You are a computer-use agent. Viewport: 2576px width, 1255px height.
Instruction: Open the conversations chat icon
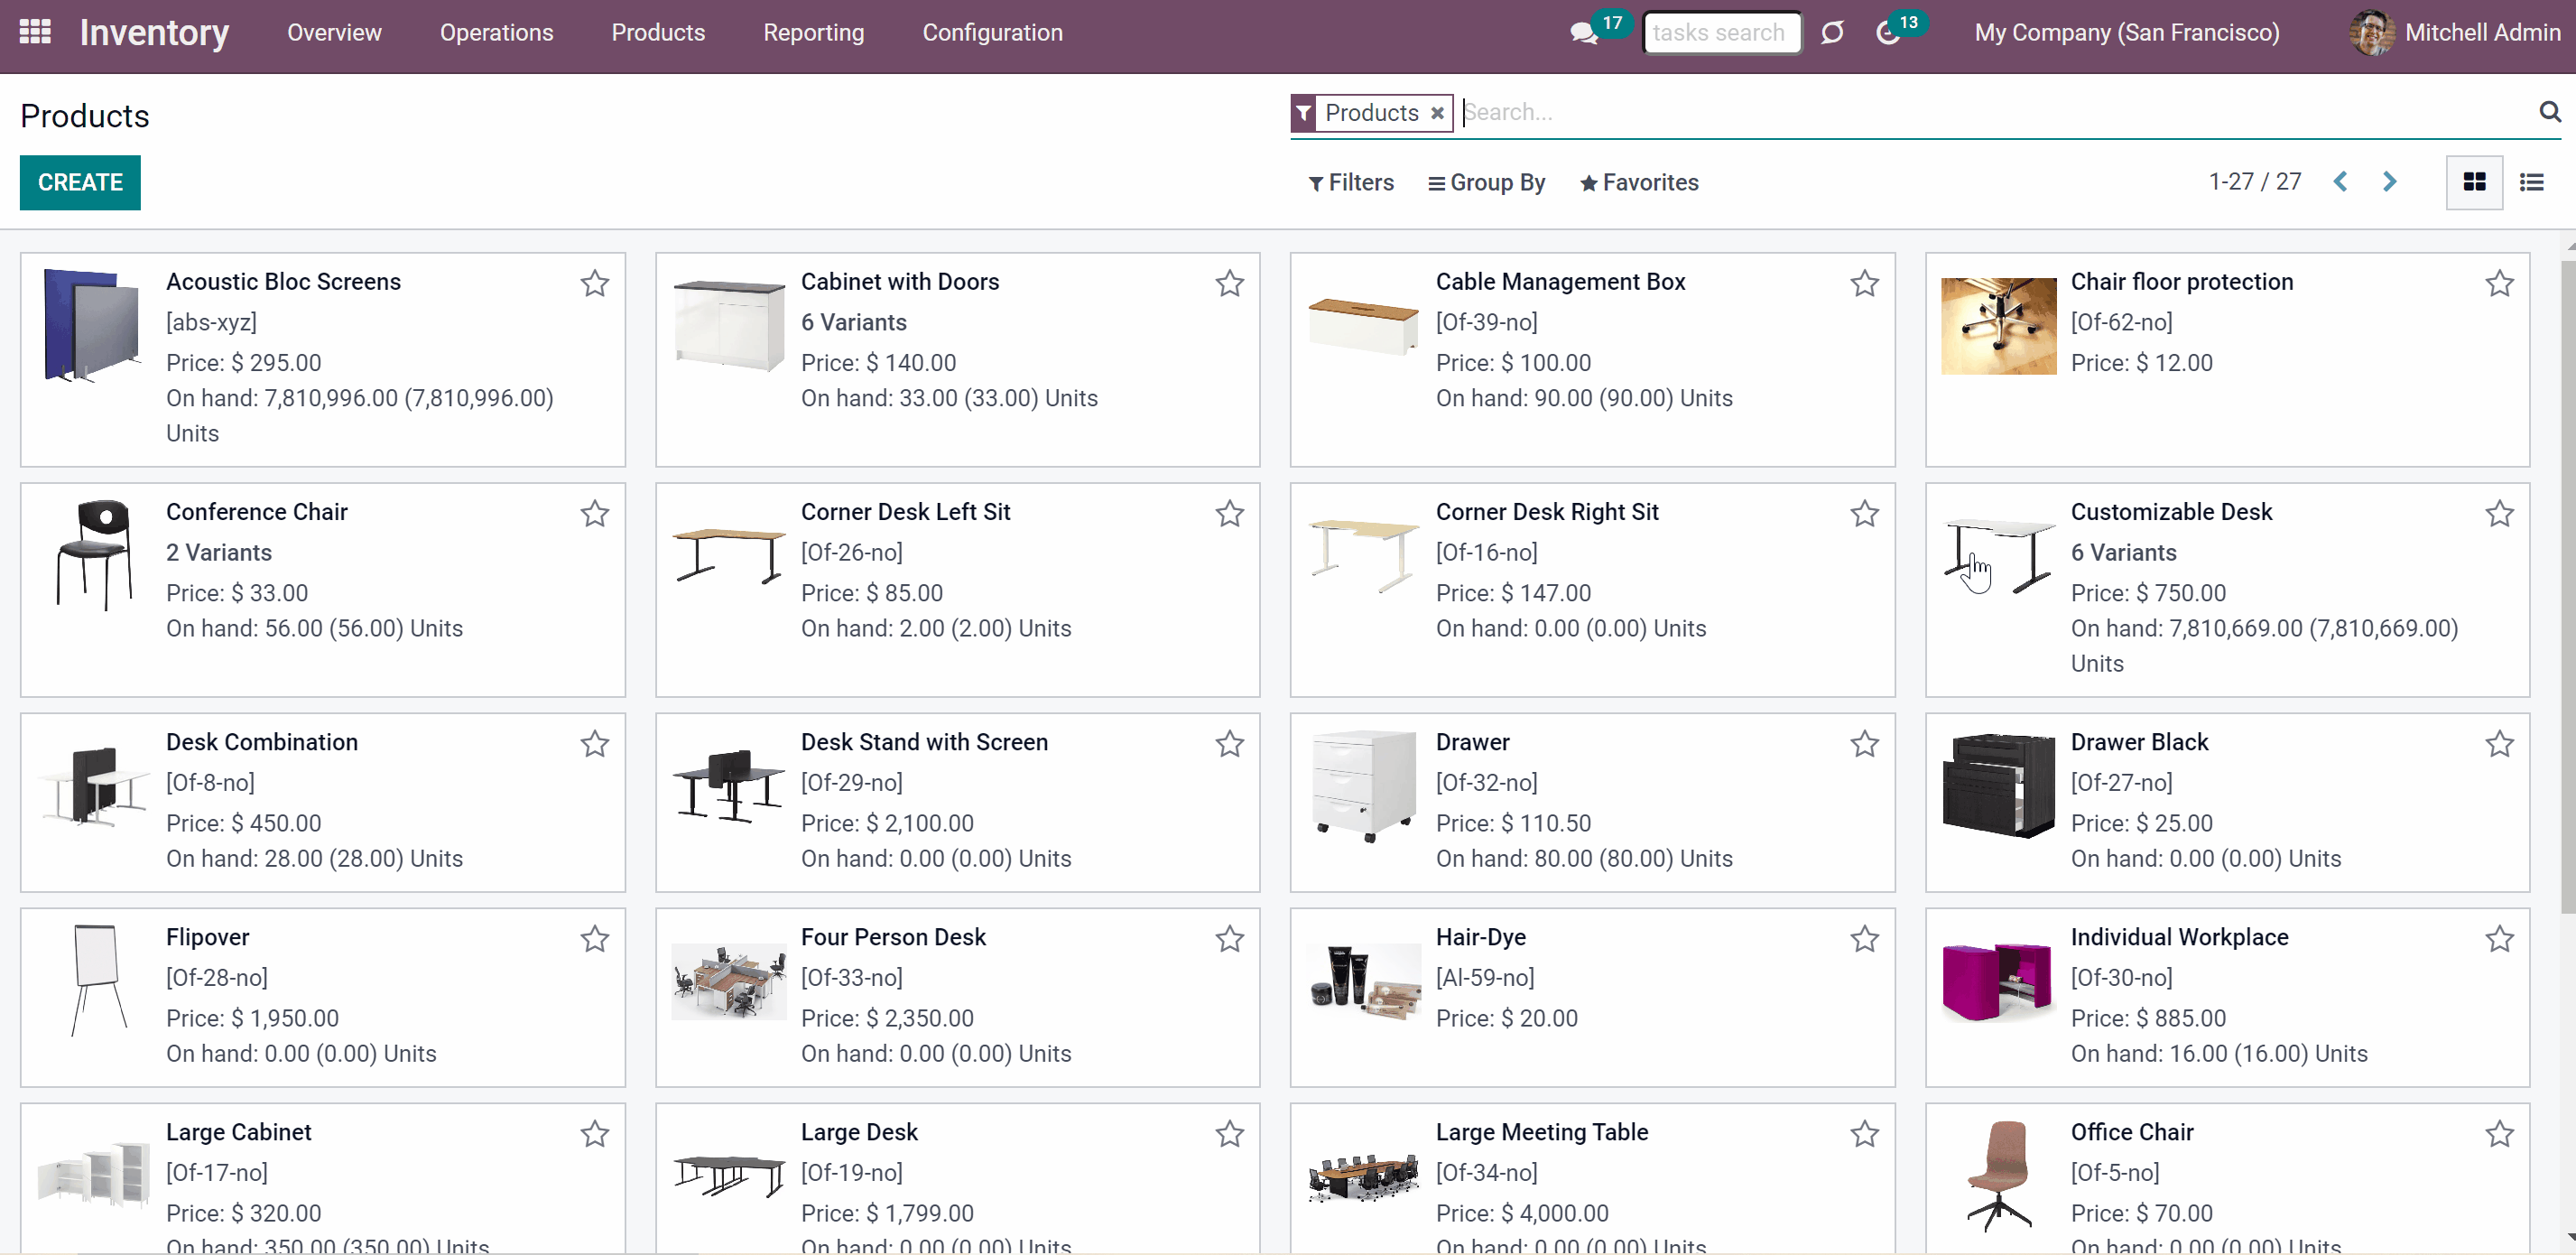(1584, 33)
